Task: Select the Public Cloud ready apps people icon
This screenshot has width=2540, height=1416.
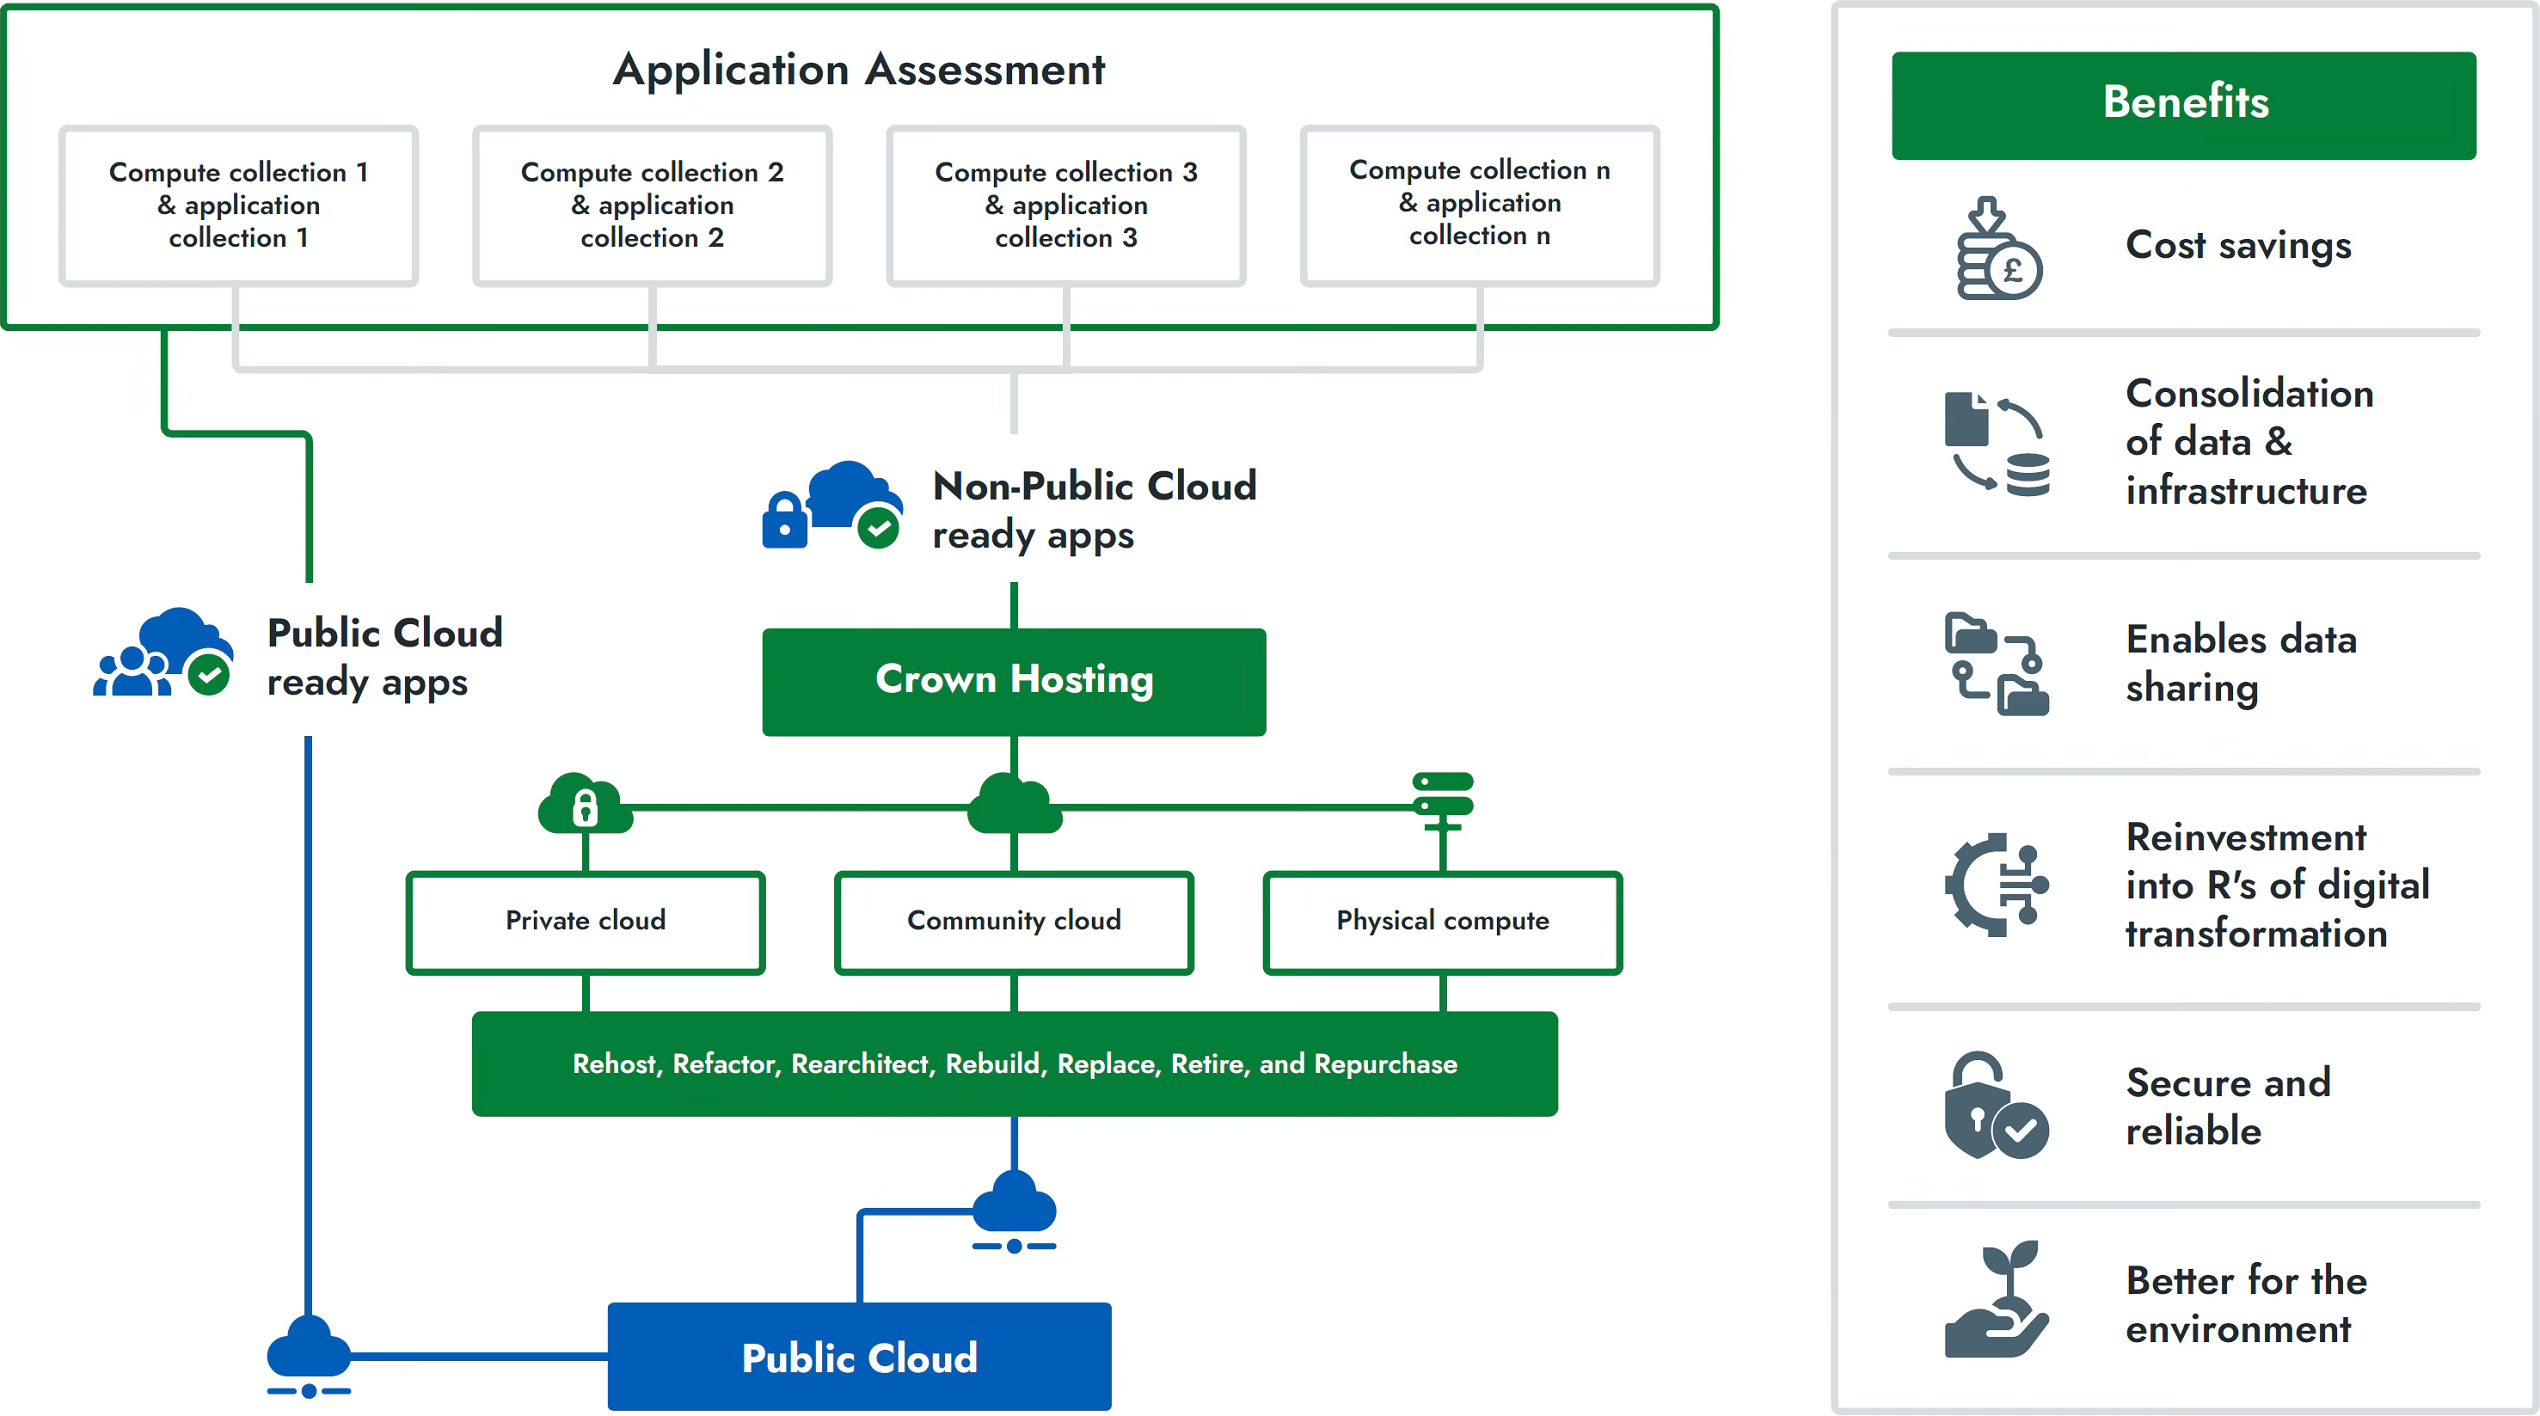Action: coord(163,652)
